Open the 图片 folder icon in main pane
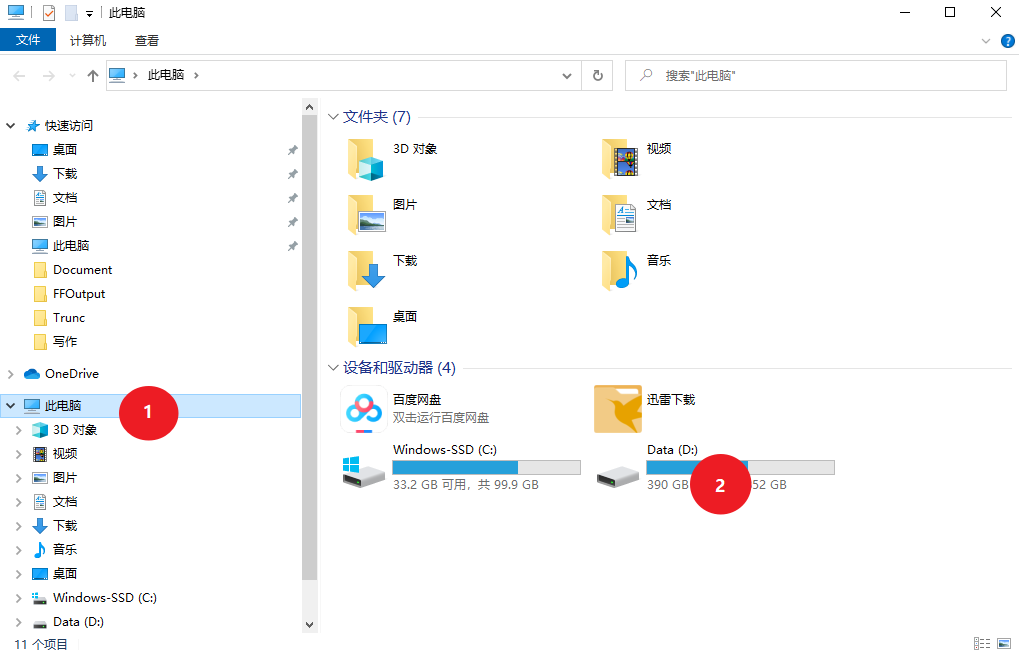This screenshot has width=1019, height=656. (367, 215)
